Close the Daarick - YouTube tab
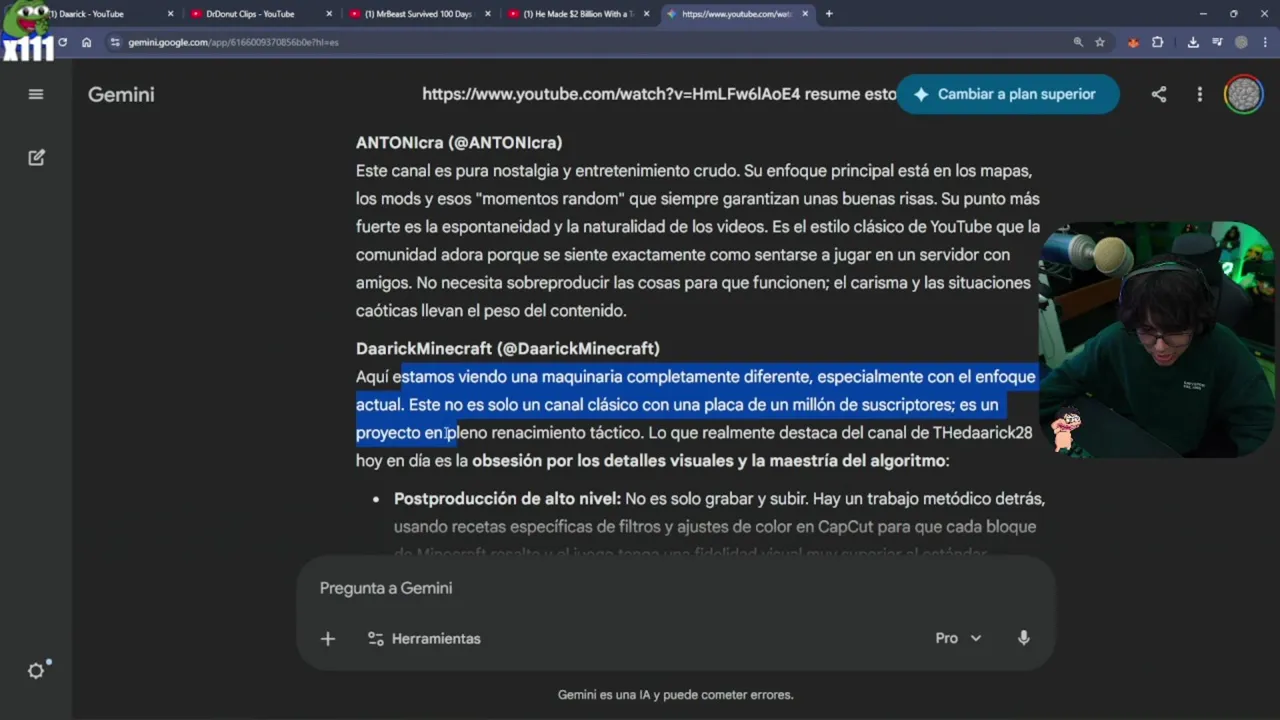The height and width of the screenshot is (720, 1280). [x=170, y=14]
